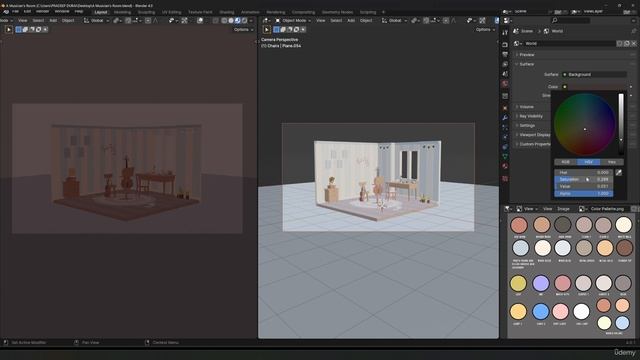Viewport: 640px width, 360px height.
Task: Toggle X-ray in the left viewport
Action: click(x=216, y=20)
